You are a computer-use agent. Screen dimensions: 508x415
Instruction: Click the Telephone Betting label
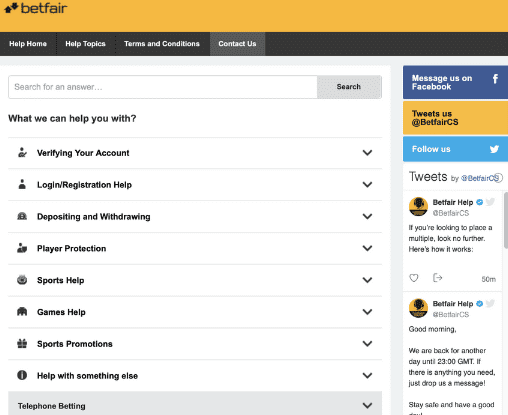52,406
